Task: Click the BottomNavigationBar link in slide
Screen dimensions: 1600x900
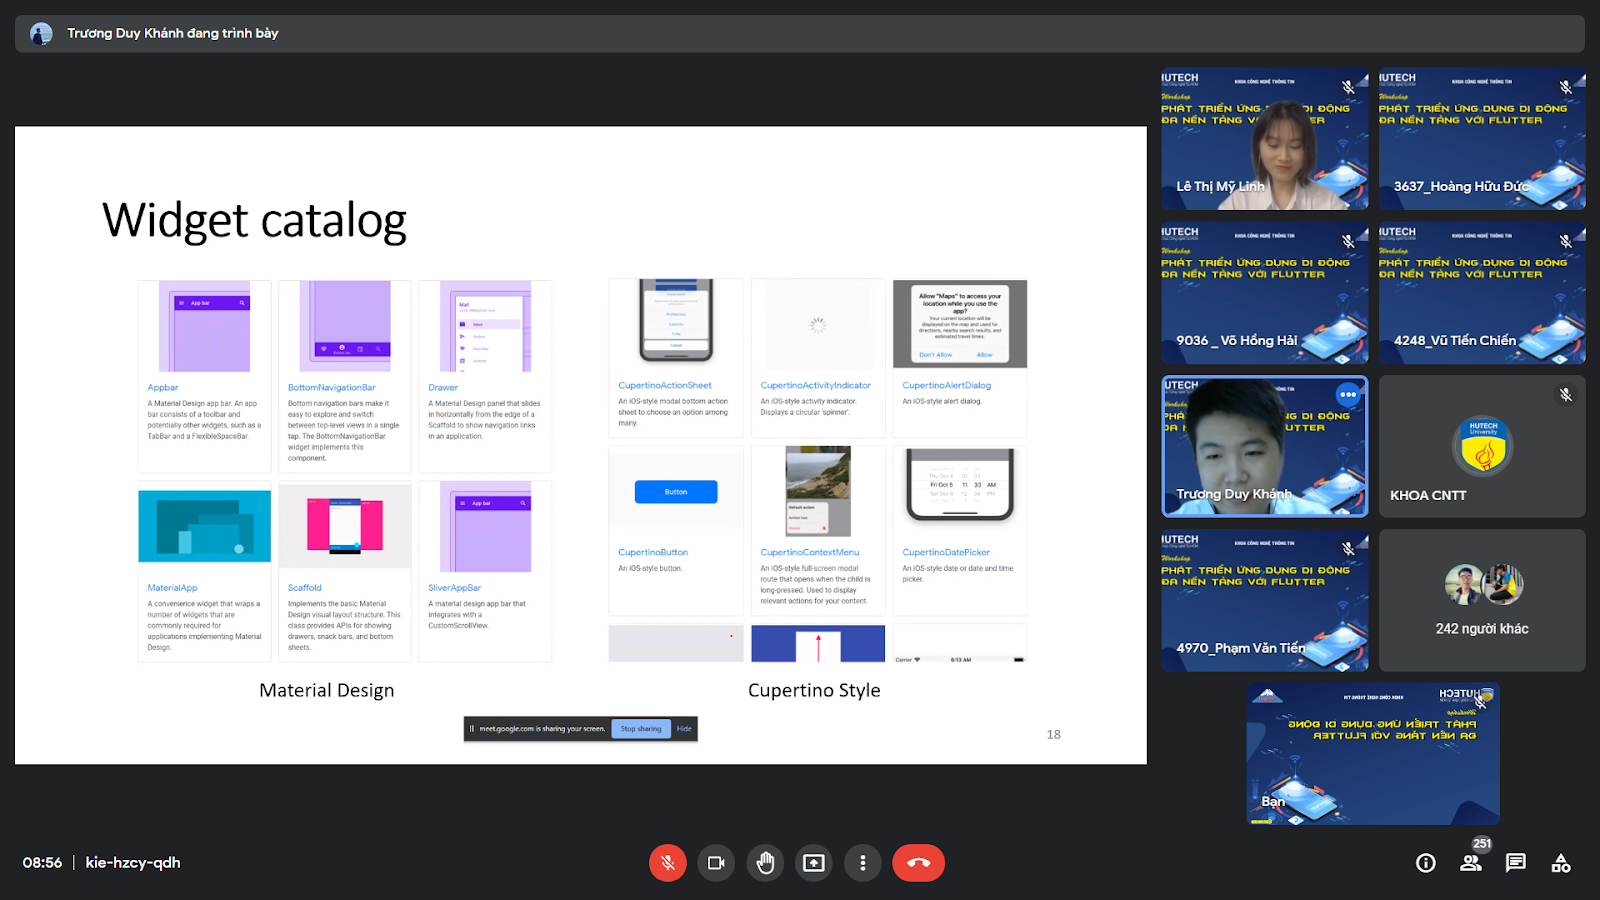Action: tap(332, 388)
